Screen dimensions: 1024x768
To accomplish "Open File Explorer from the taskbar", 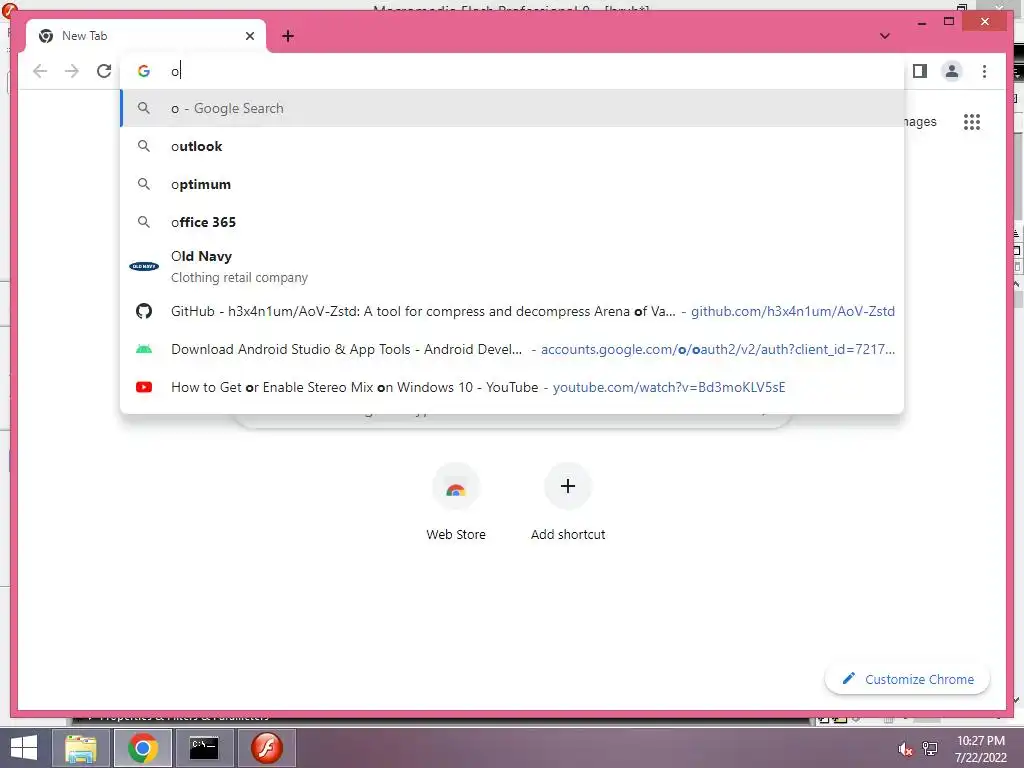I will pyautogui.click(x=80, y=748).
